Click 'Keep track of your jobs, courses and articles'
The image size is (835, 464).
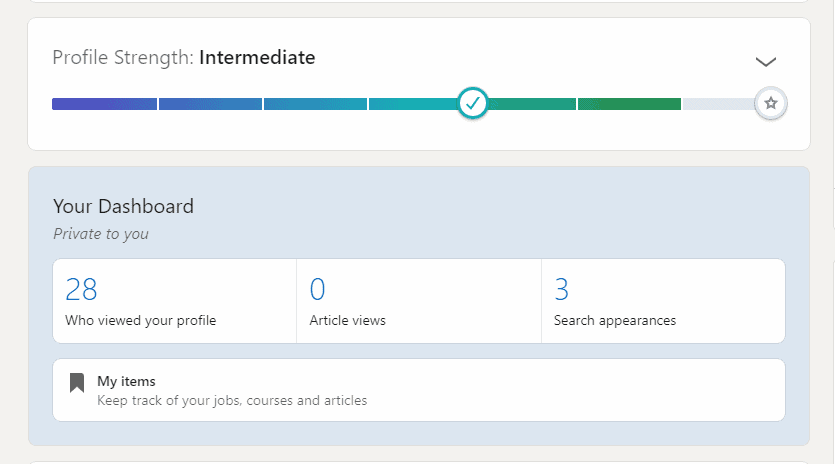click(232, 401)
